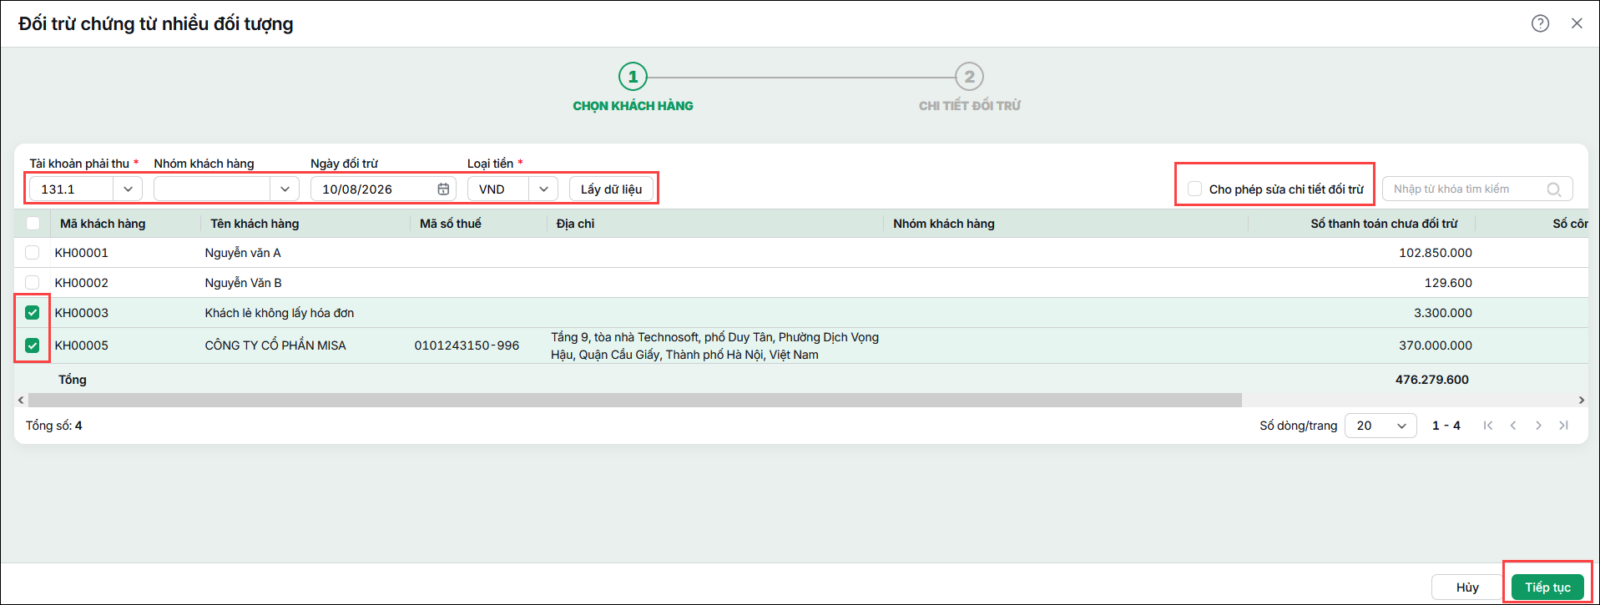This screenshot has width=1600, height=605.
Task: Tick the checkbox for KH00001
Action: [x=32, y=253]
